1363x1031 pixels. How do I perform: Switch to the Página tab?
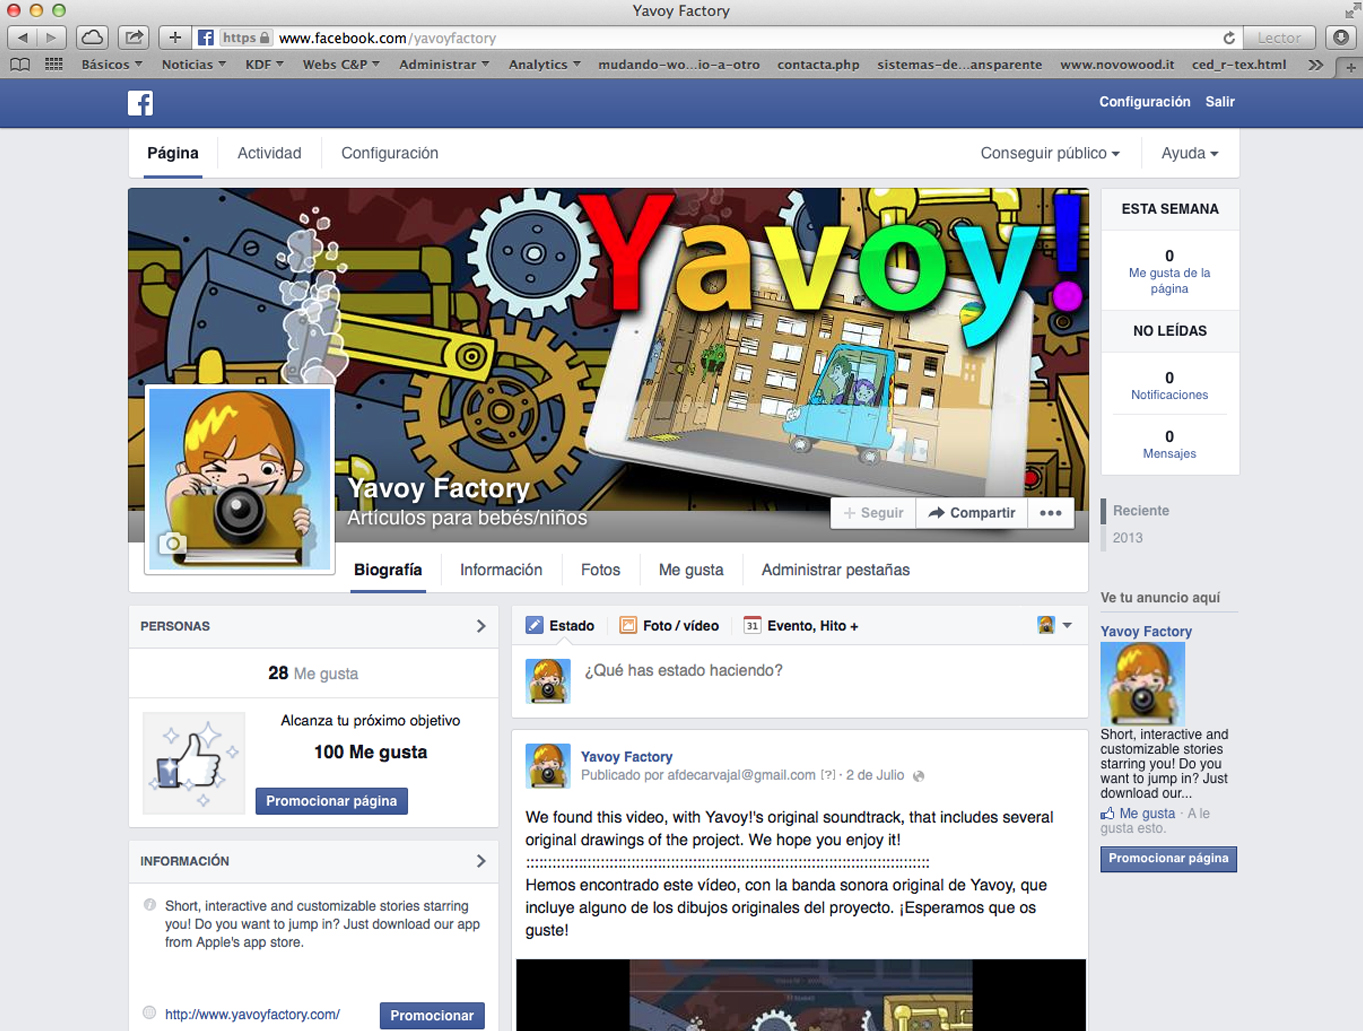pyautogui.click(x=173, y=153)
